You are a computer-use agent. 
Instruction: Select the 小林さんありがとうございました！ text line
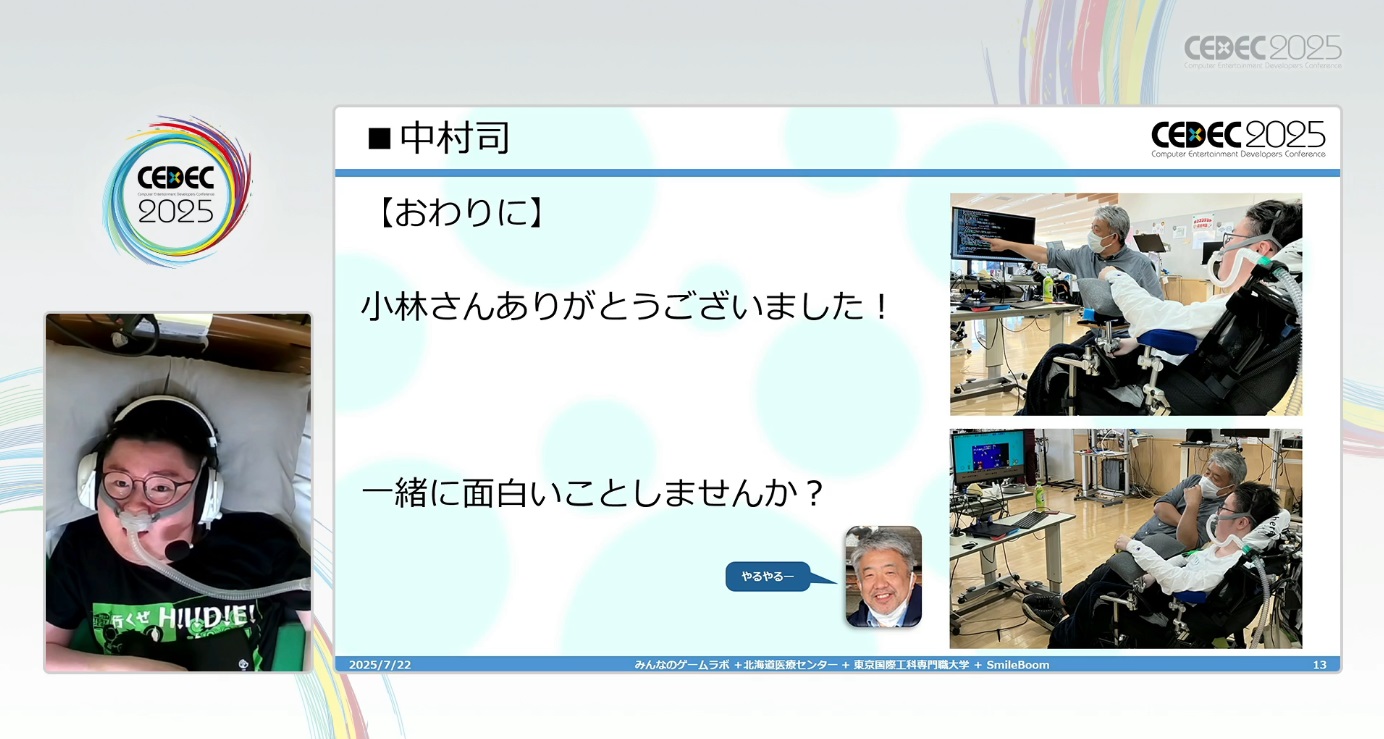(x=625, y=306)
